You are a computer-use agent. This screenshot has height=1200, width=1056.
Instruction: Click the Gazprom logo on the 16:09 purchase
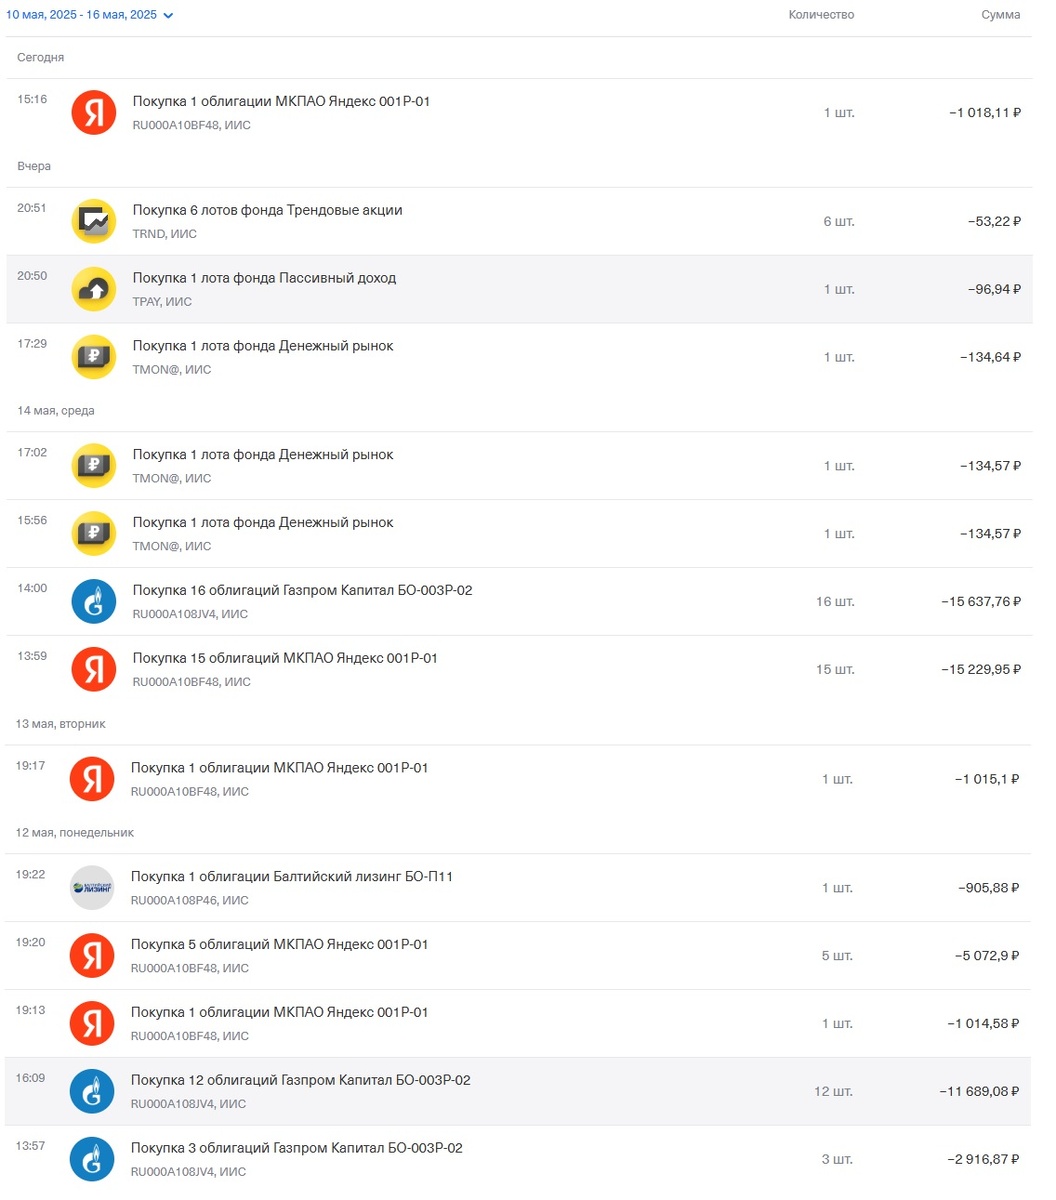coord(92,1091)
